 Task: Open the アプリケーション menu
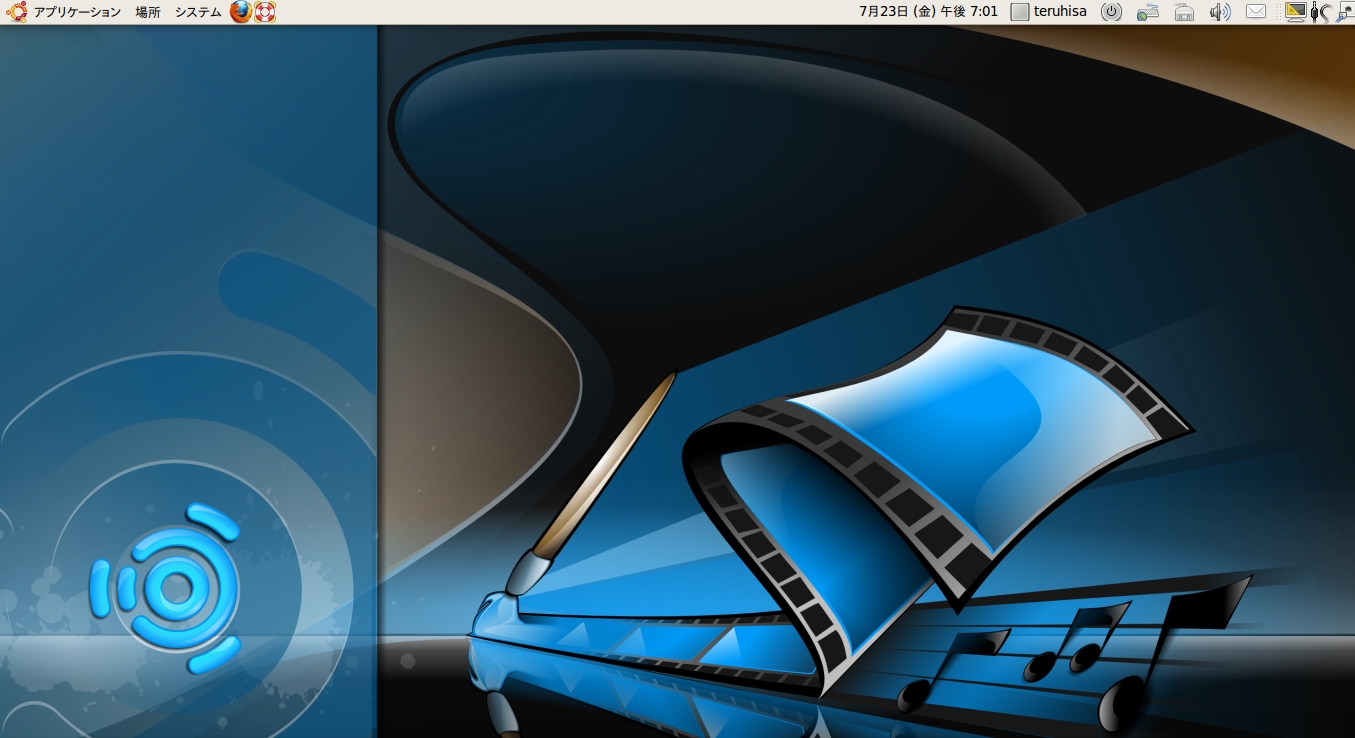click(77, 12)
